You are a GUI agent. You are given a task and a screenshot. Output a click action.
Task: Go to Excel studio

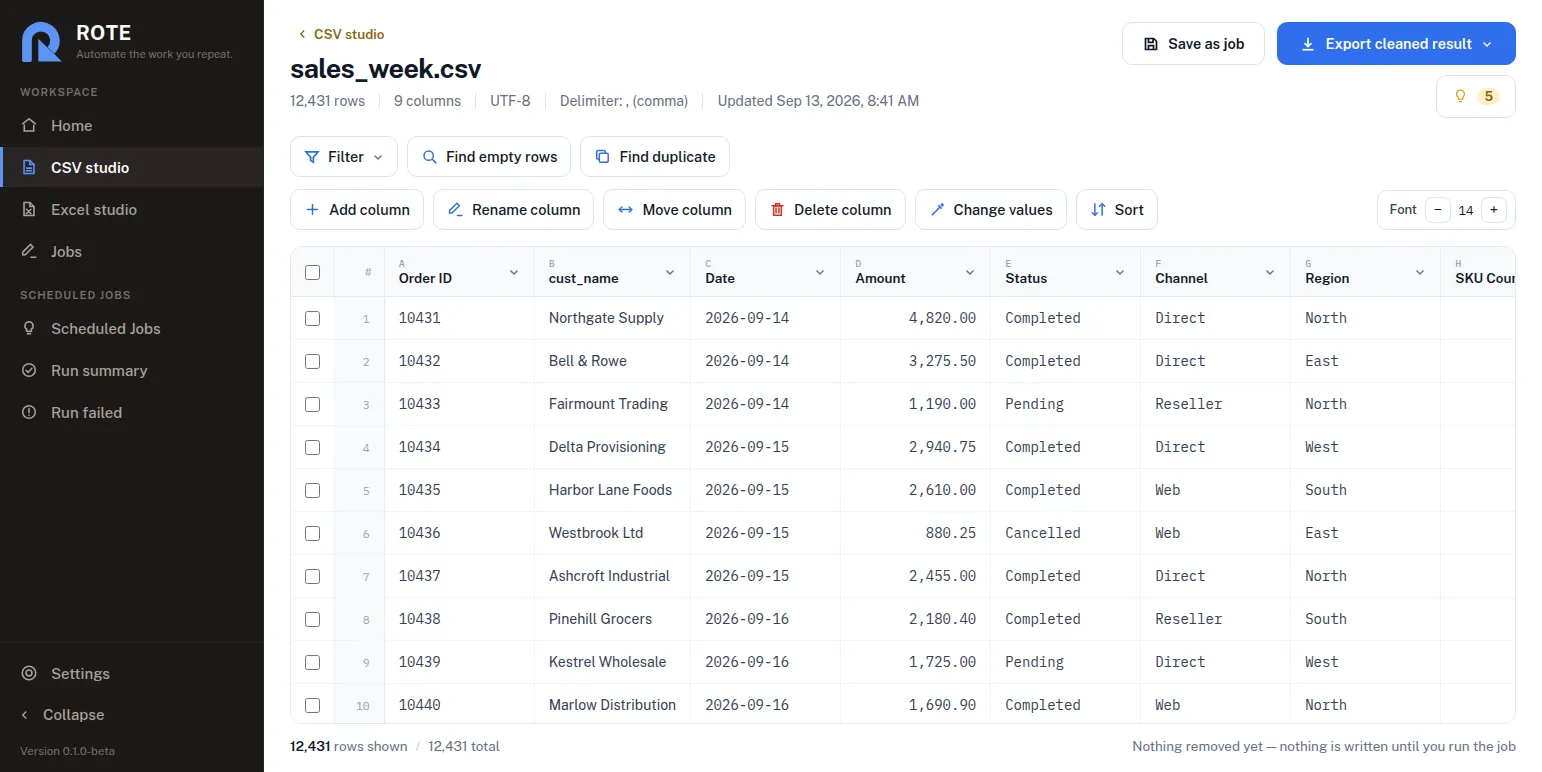point(131,210)
